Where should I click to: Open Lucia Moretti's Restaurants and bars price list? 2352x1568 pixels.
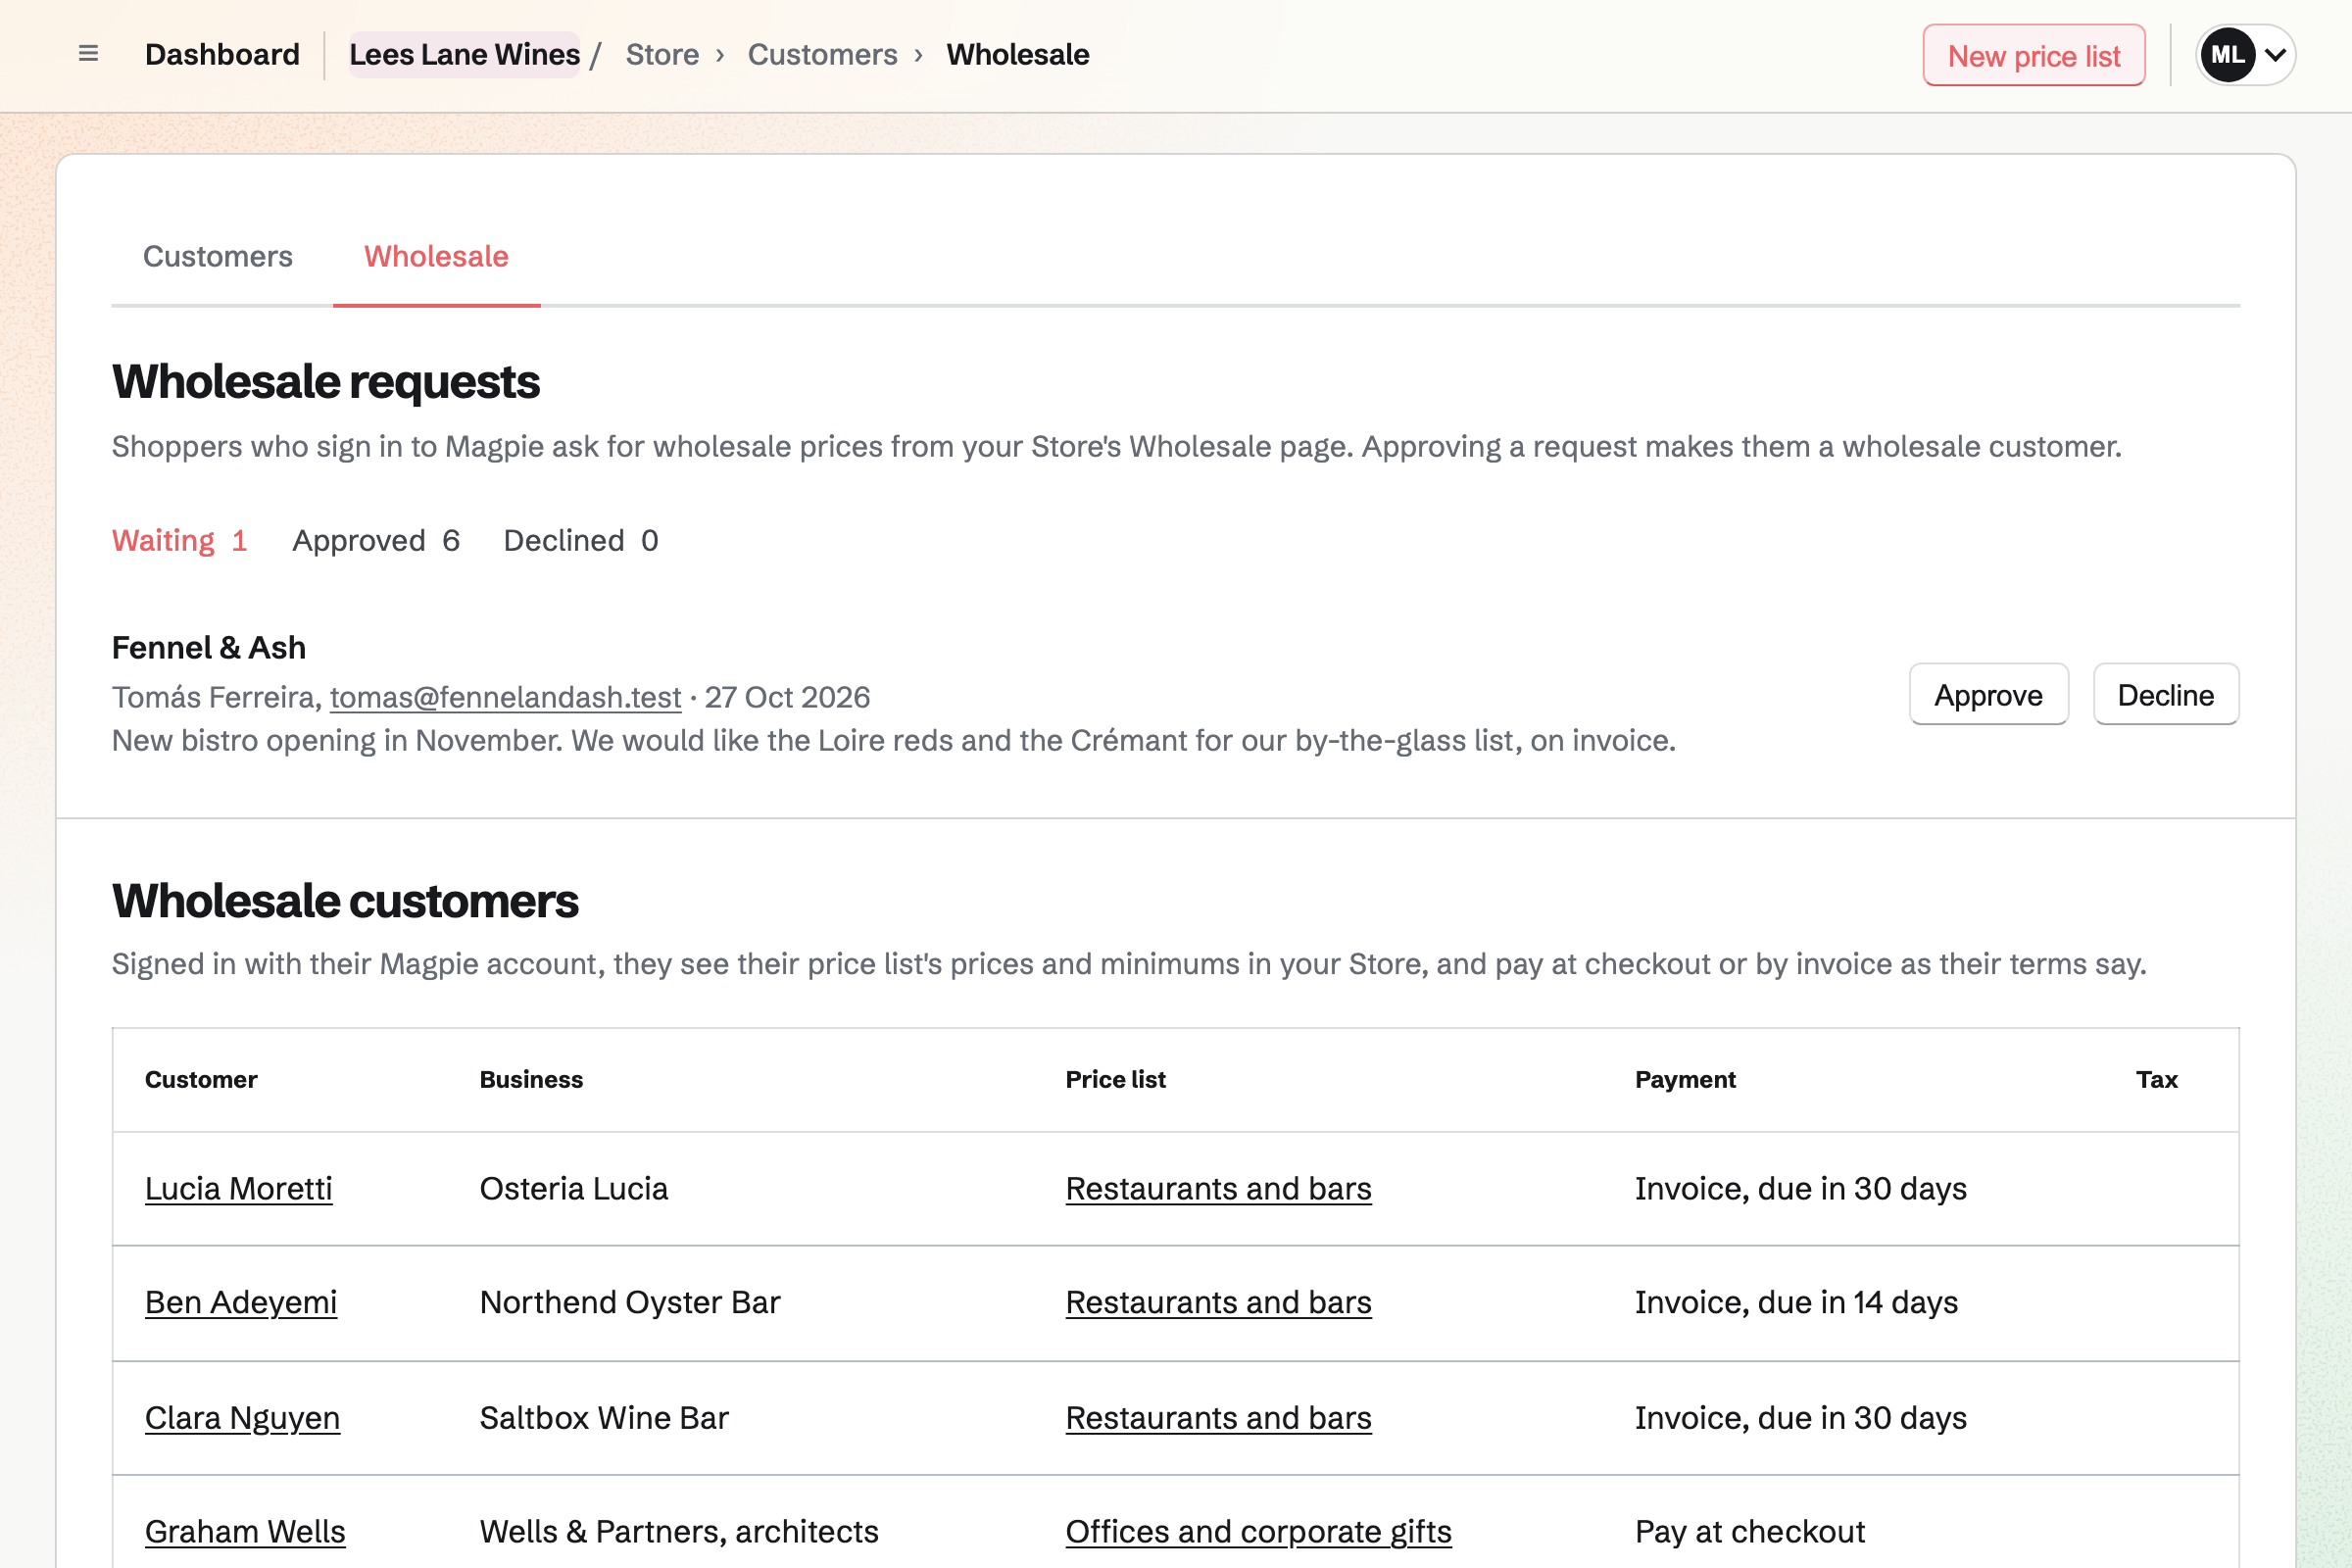[x=1218, y=1189]
